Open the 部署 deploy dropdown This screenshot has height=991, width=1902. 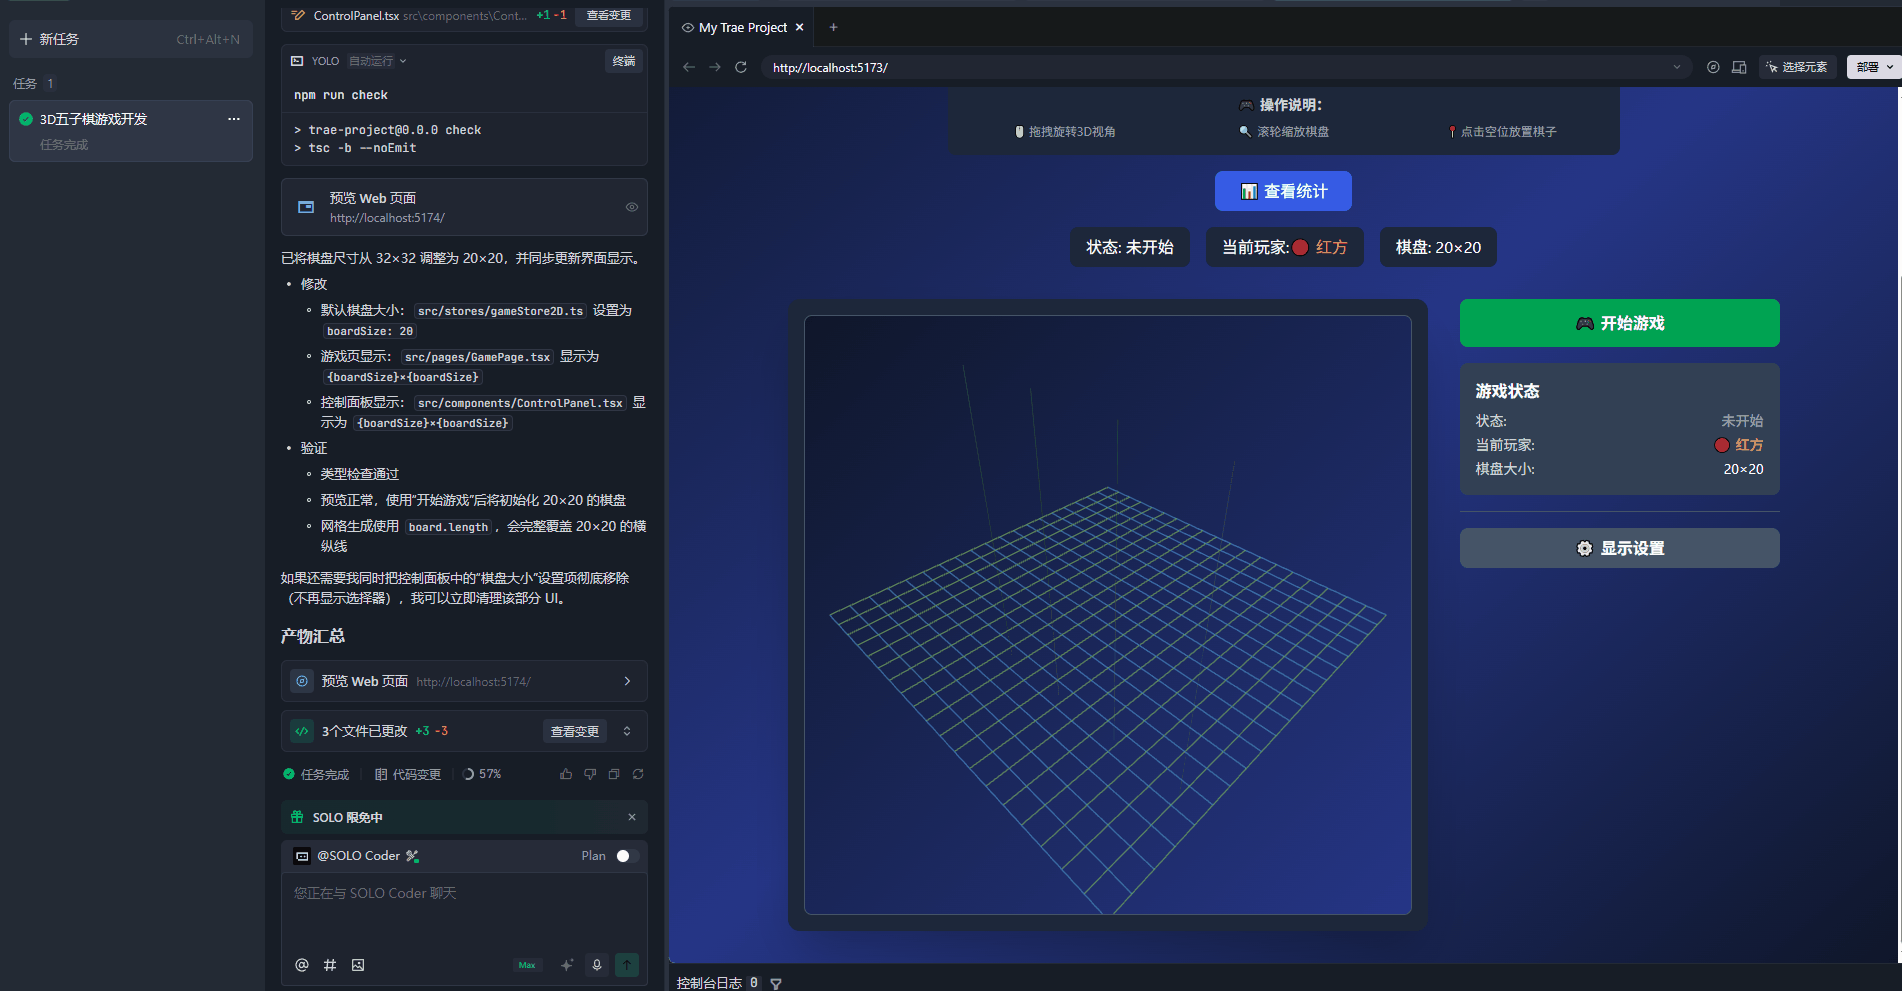[1874, 67]
